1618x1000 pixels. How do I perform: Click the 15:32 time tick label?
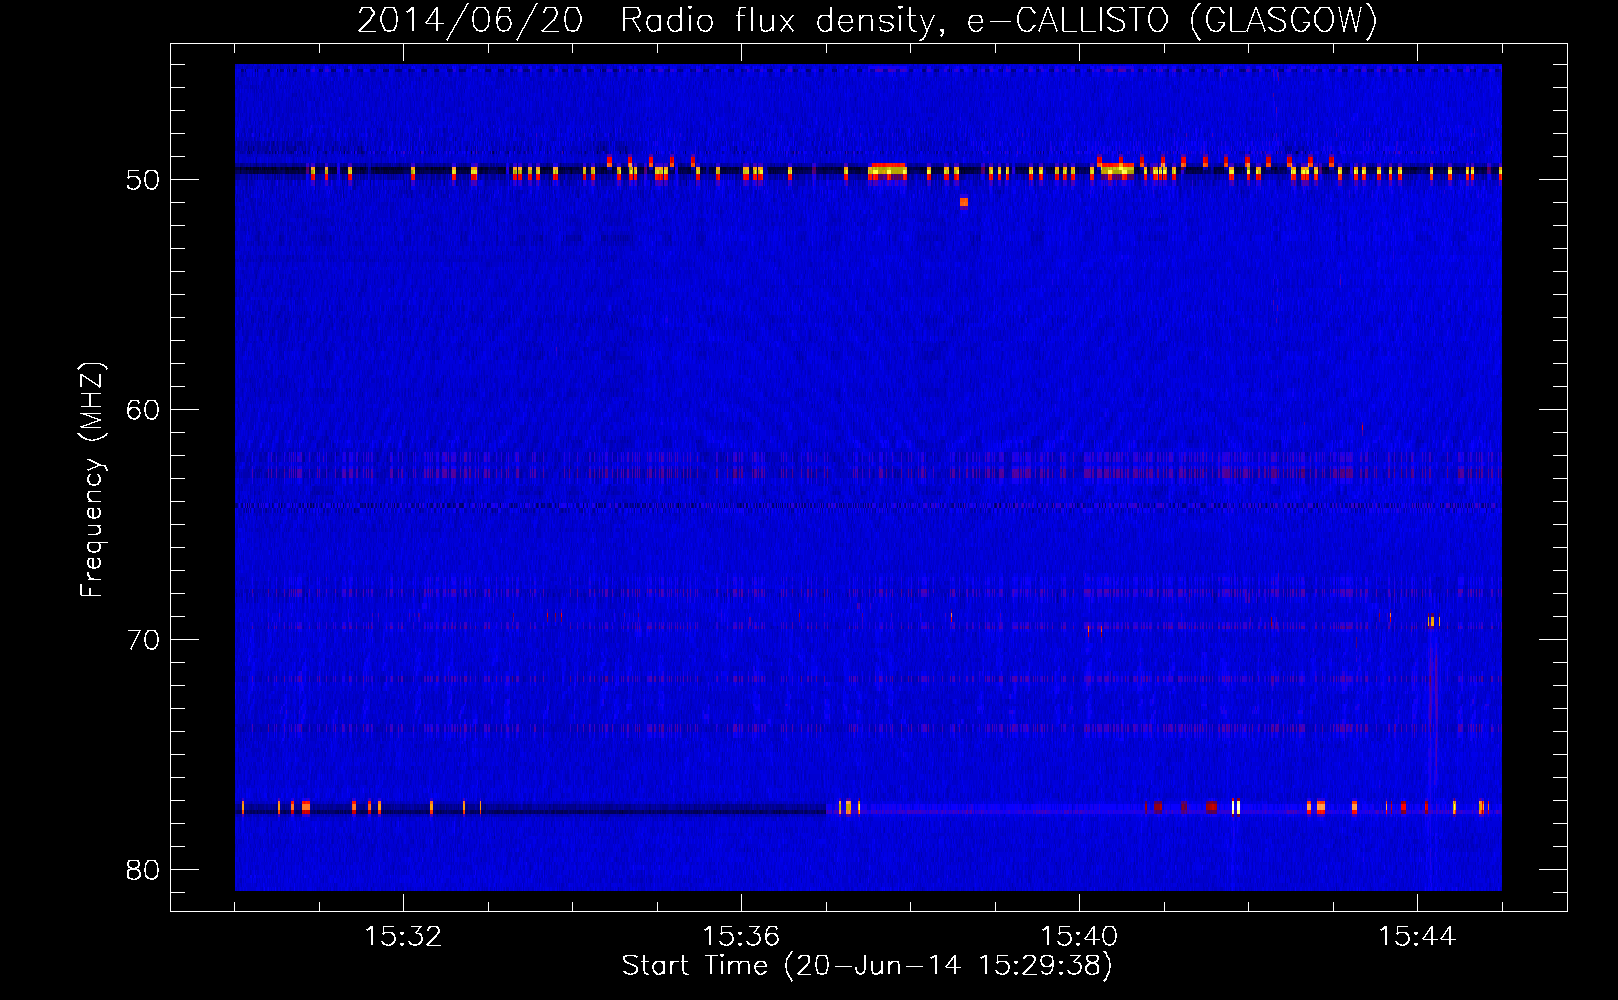coord(403,937)
